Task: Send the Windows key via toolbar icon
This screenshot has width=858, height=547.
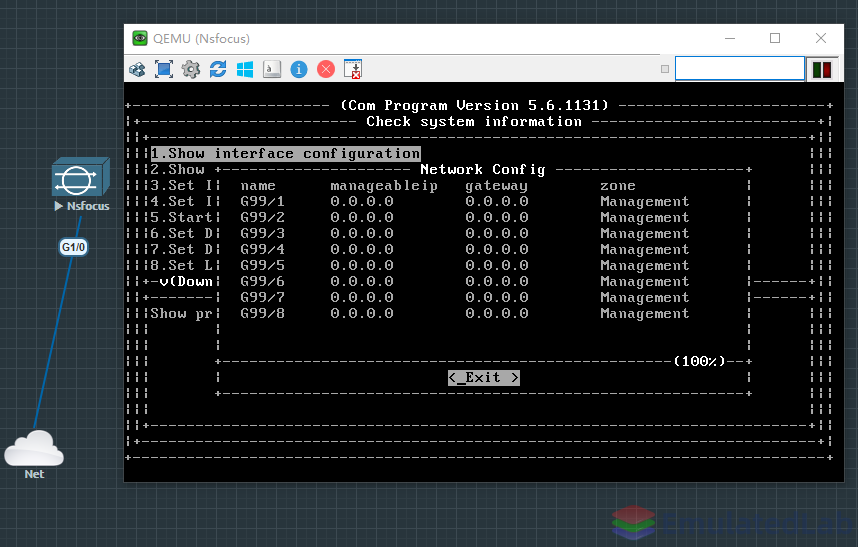Action: point(245,69)
